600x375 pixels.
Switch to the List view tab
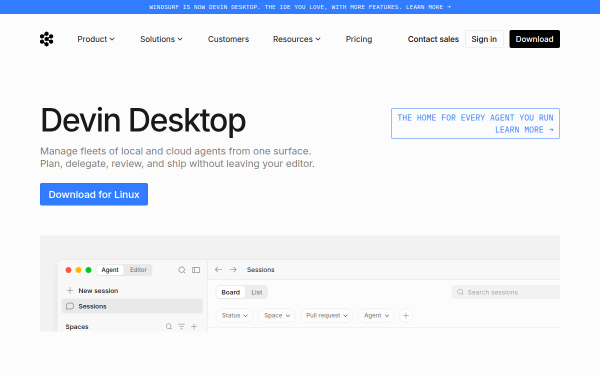tap(257, 292)
